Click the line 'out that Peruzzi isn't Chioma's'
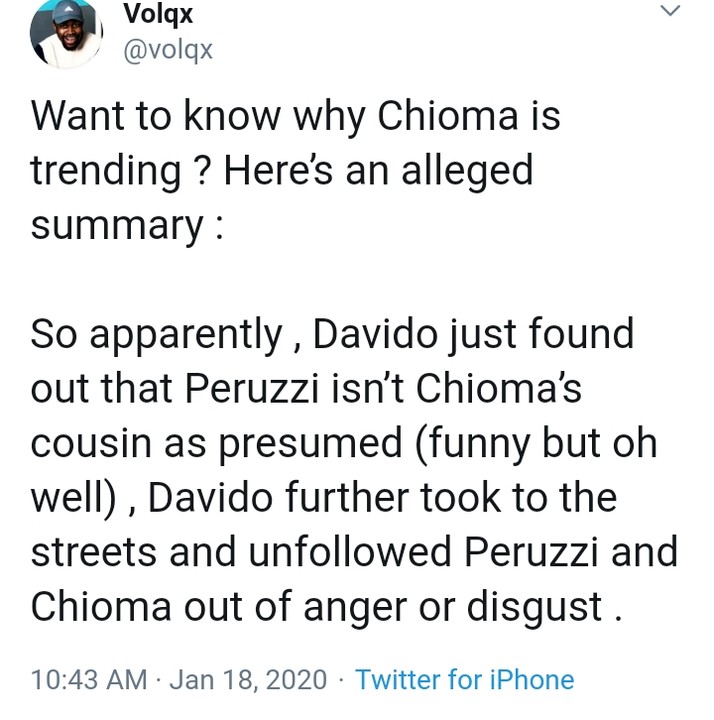This screenshot has width=714, height=720. coord(305,389)
